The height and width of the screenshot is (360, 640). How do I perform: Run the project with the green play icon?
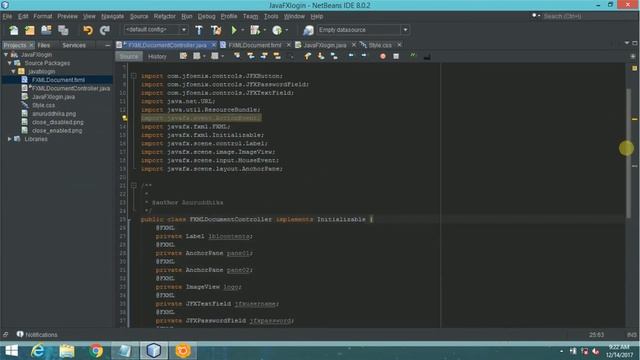pyautogui.click(x=234, y=30)
